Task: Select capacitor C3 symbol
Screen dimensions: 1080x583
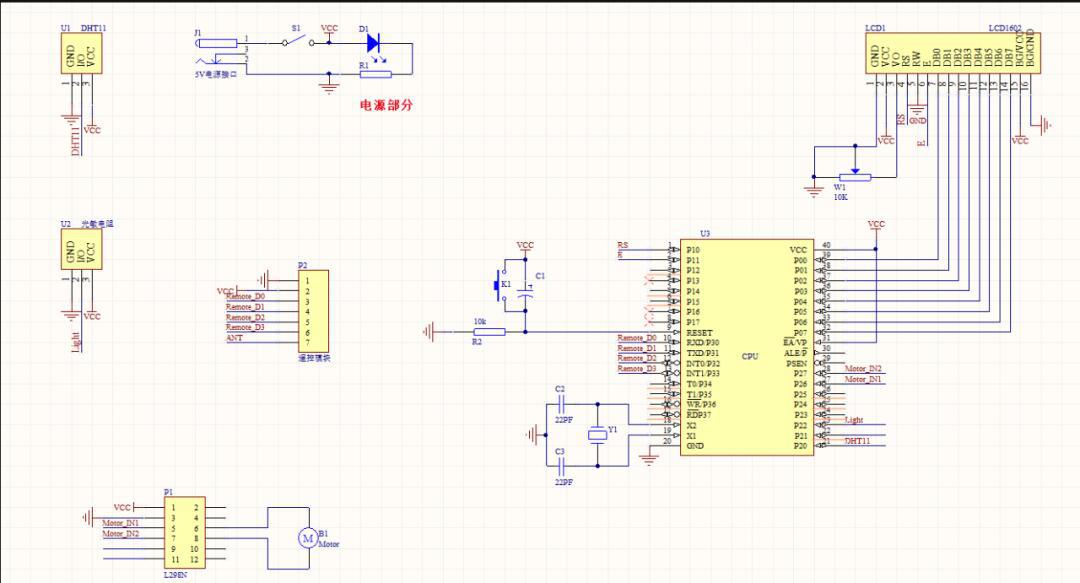Action: tap(560, 466)
